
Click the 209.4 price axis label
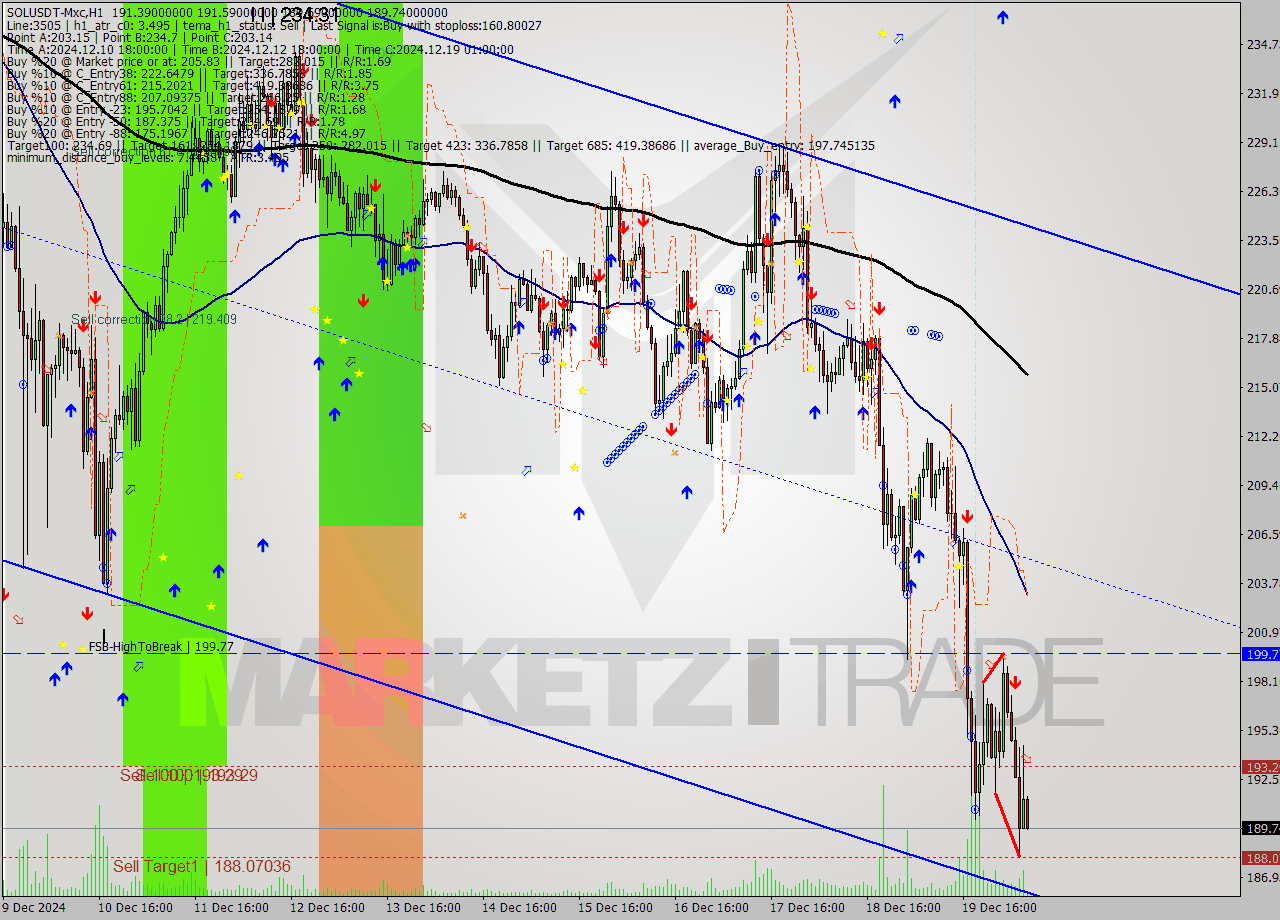click(x=1262, y=486)
